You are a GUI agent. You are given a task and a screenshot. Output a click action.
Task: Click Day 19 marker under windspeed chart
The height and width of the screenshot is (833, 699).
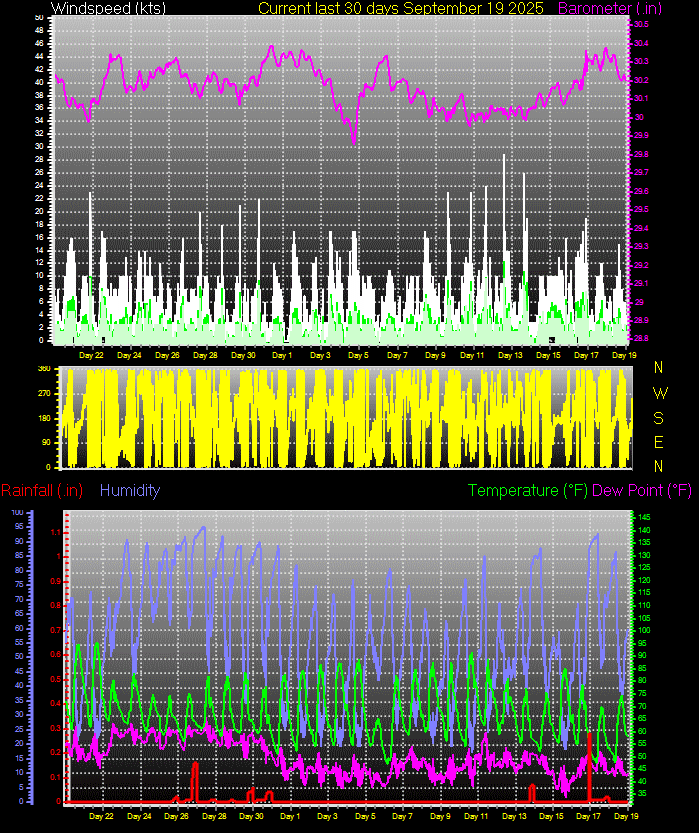pos(624,355)
